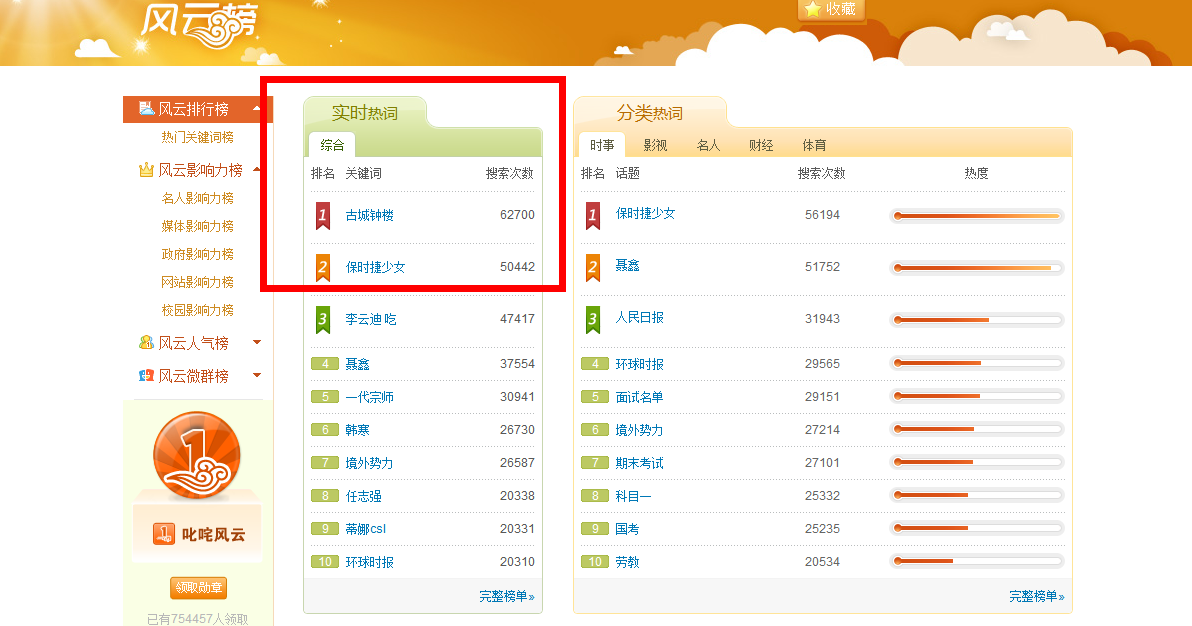The height and width of the screenshot is (626, 1192).
Task: Click the large orange number-one medal badge
Action: (x=197, y=455)
